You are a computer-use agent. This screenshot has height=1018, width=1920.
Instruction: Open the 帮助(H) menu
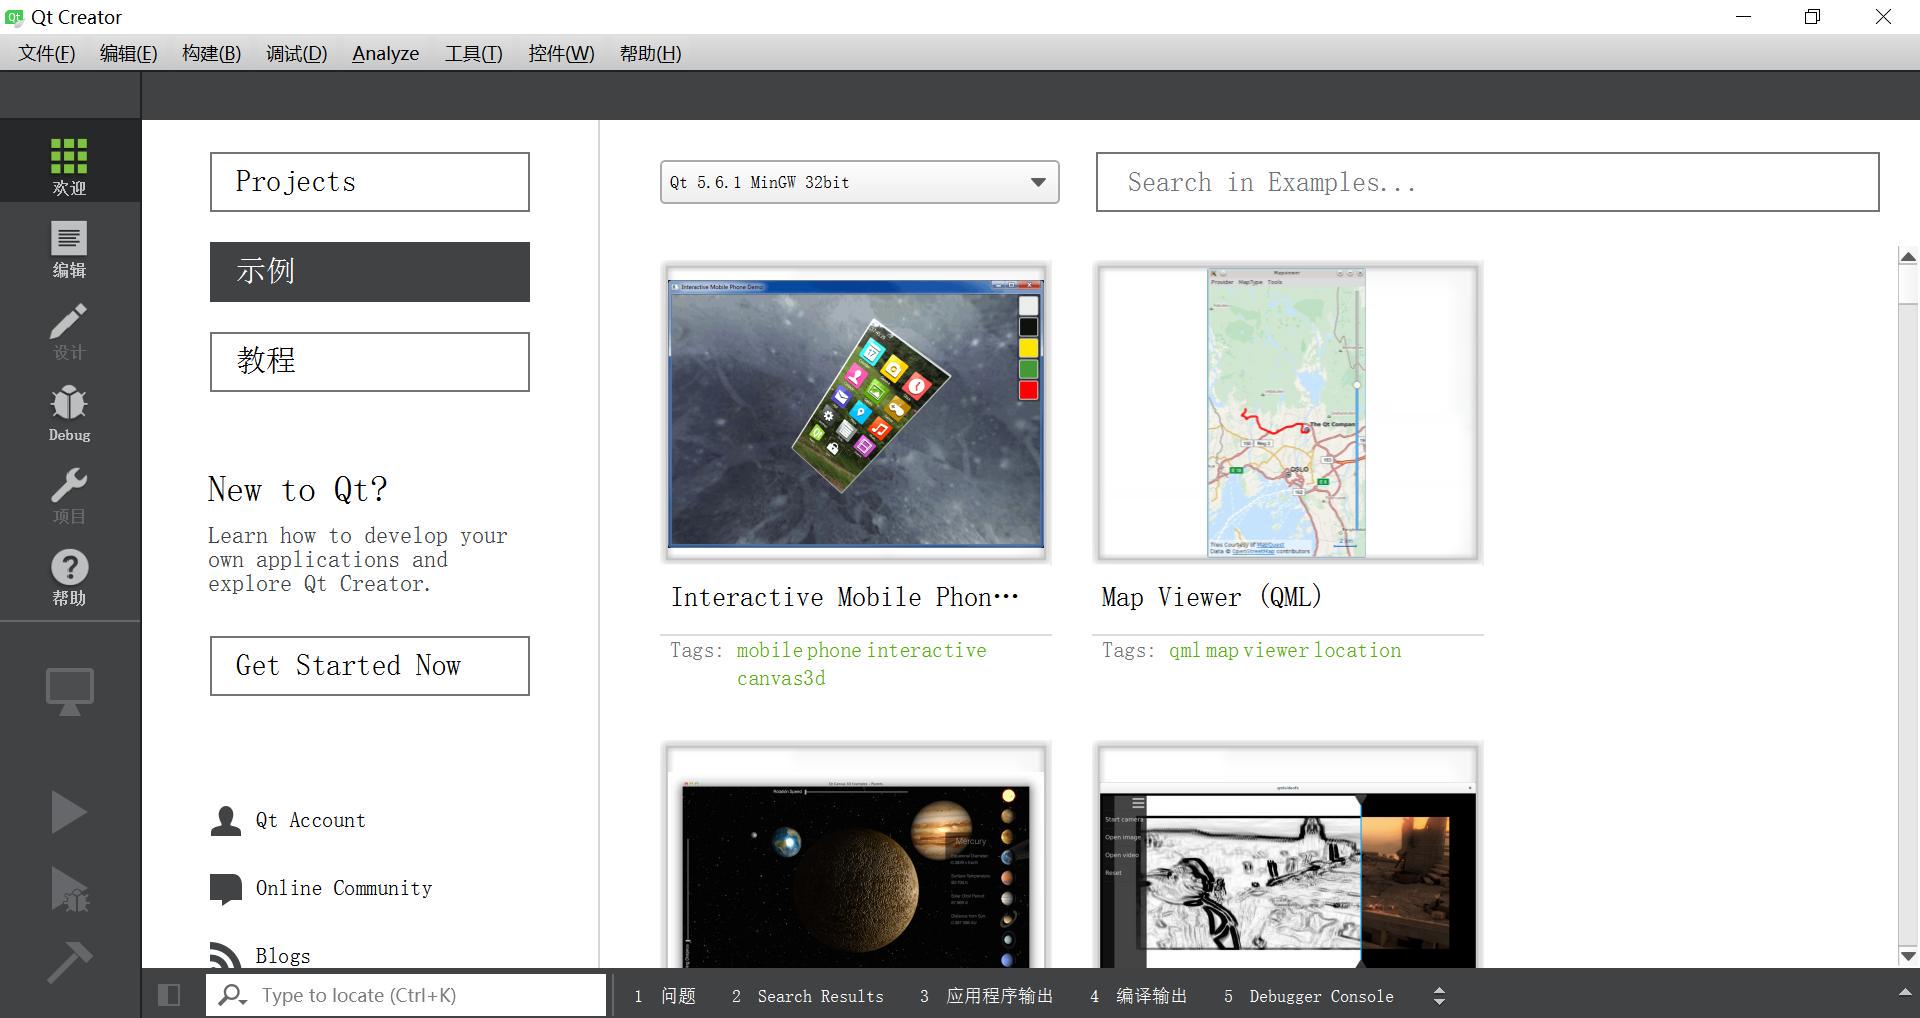650,53
